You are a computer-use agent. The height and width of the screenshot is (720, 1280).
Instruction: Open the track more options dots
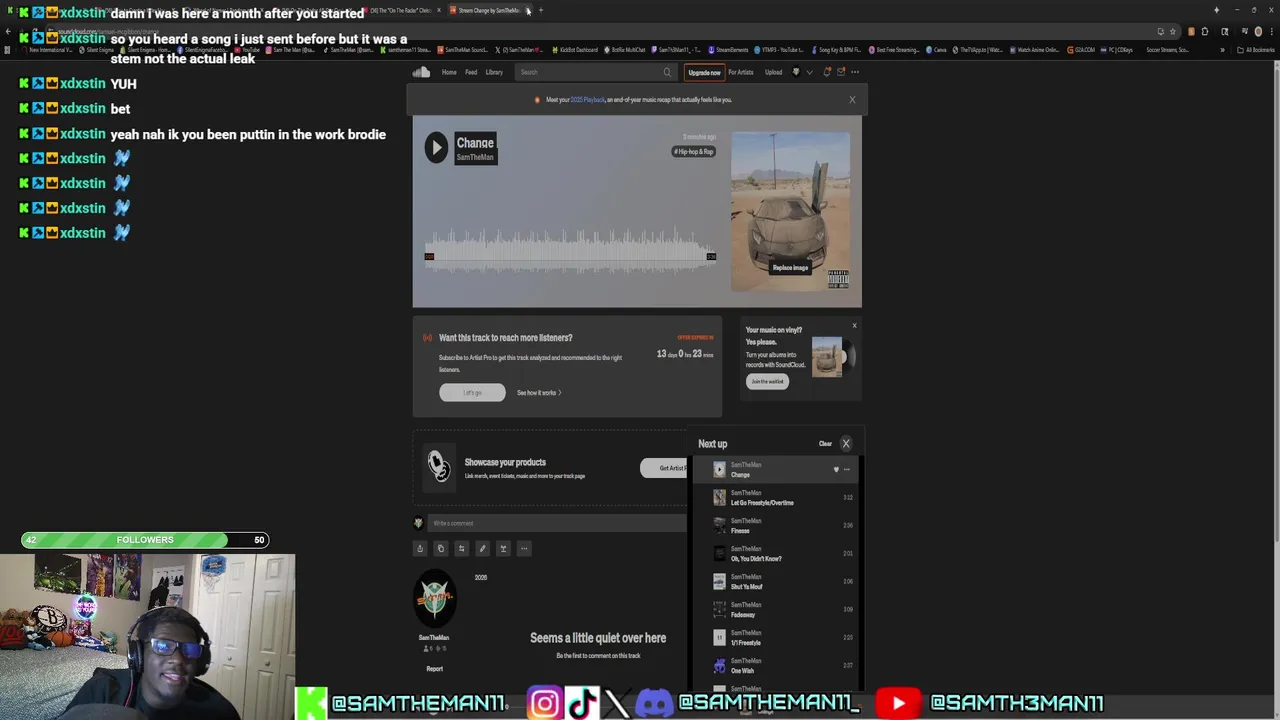pyautogui.click(x=524, y=548)
